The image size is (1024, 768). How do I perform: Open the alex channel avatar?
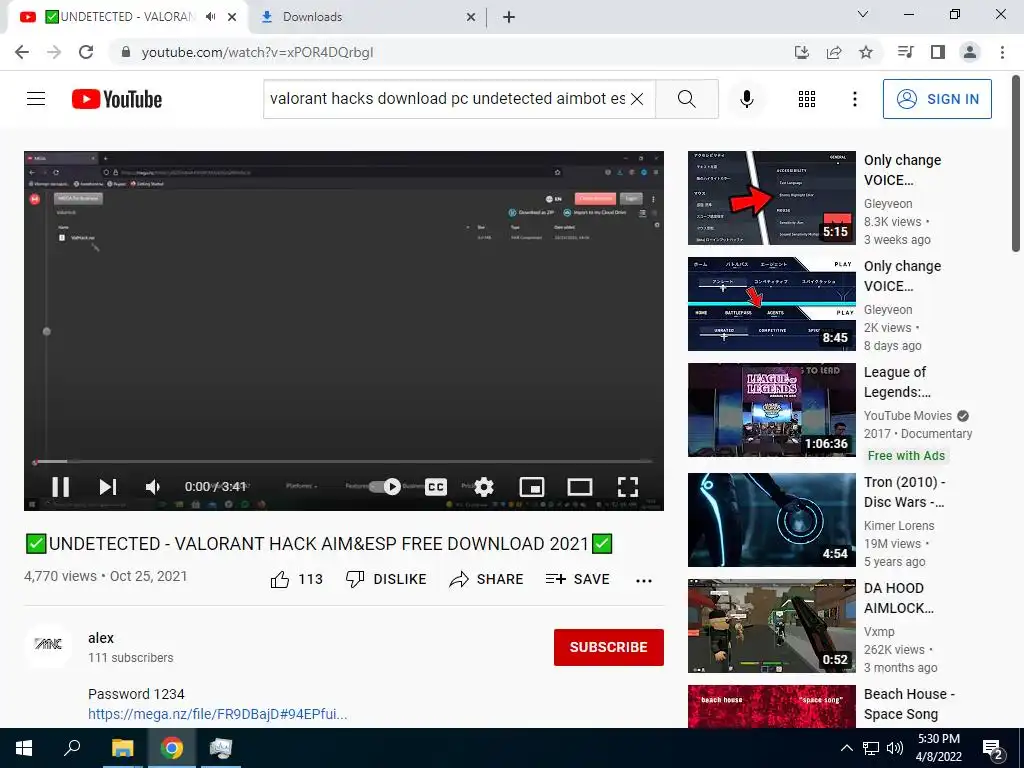(x=48, y=645)
